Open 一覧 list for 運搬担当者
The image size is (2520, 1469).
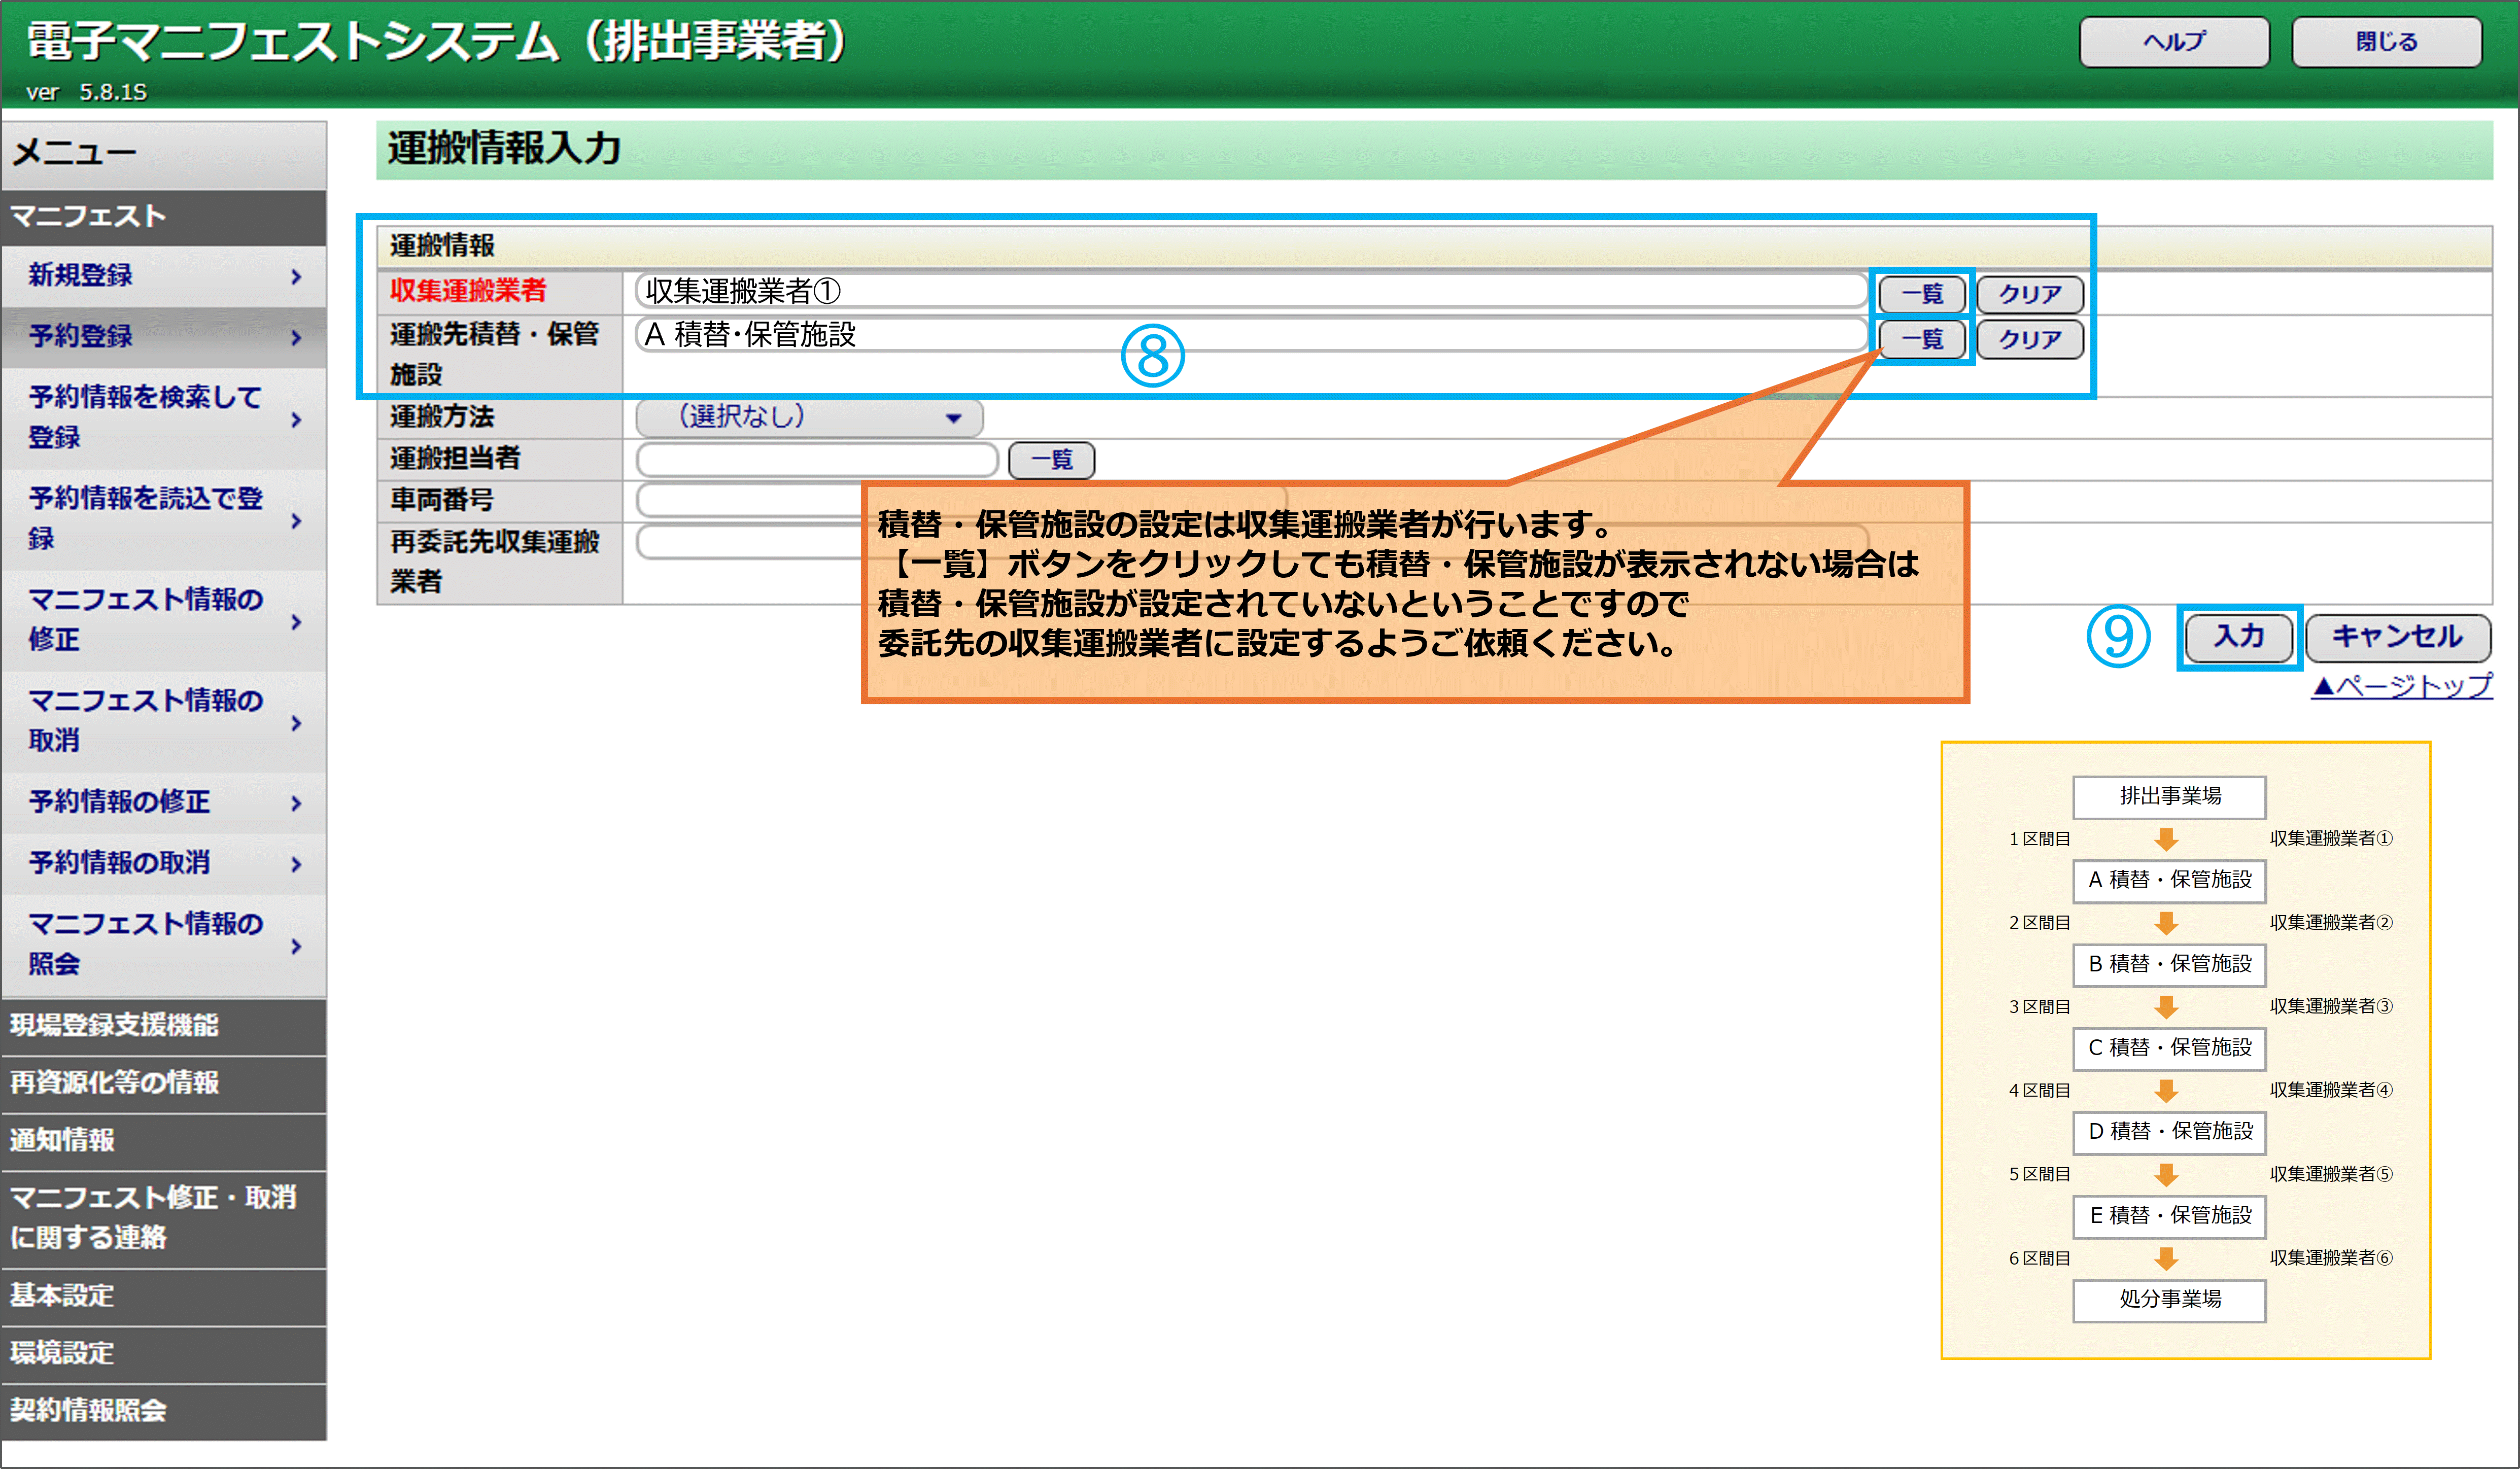point(1051,460)
